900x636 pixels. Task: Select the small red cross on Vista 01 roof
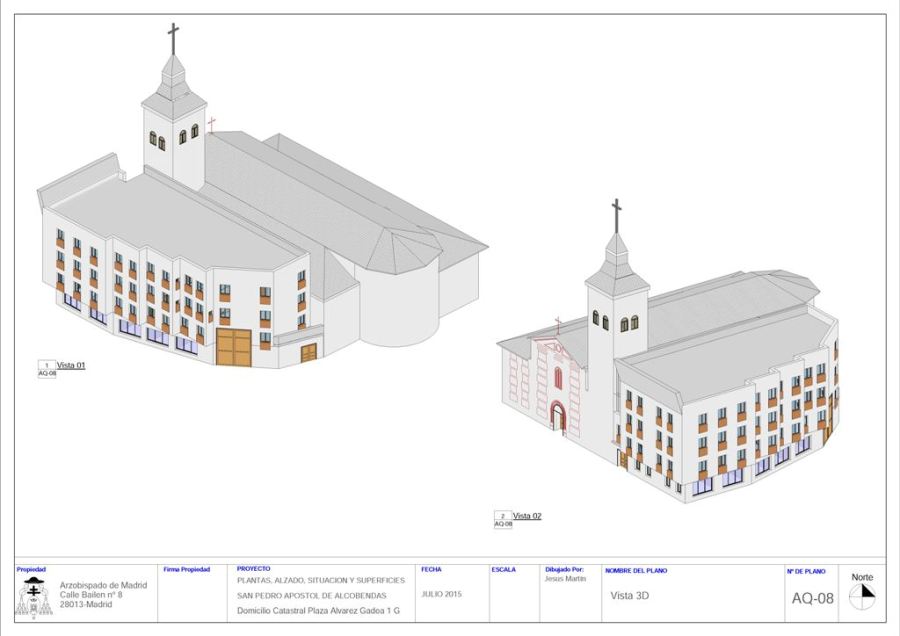pos(211,125)
